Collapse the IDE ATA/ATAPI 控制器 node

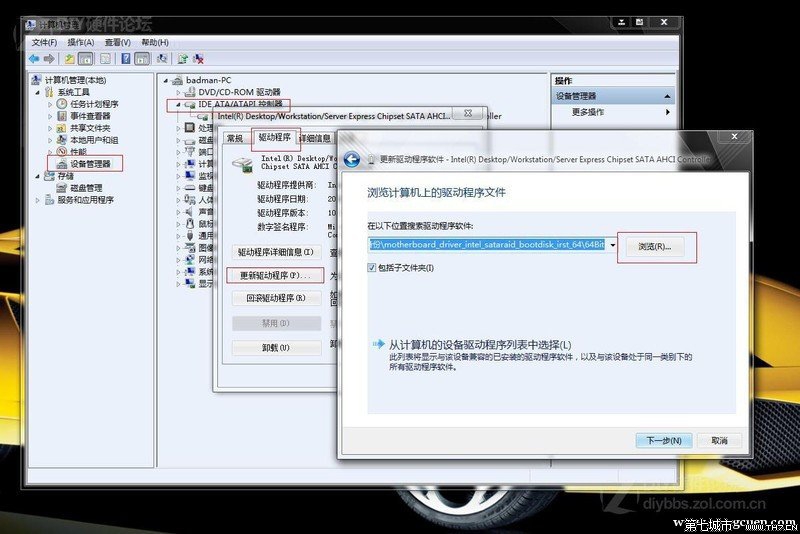(178, 105)
